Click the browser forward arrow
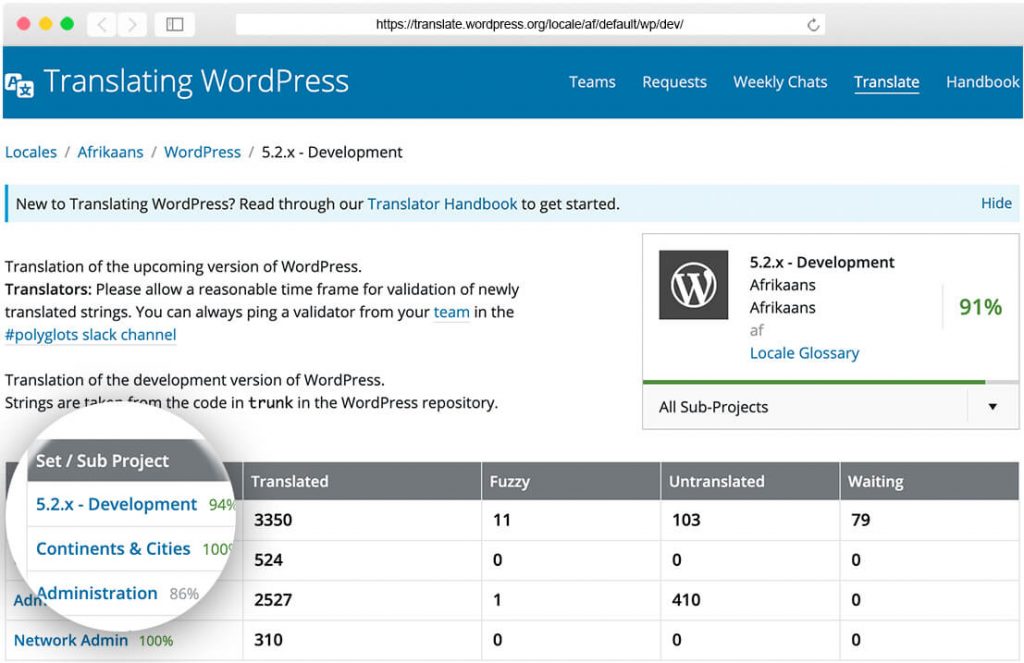The width and height of the screenshot is (1024, 663). point(132,25)
